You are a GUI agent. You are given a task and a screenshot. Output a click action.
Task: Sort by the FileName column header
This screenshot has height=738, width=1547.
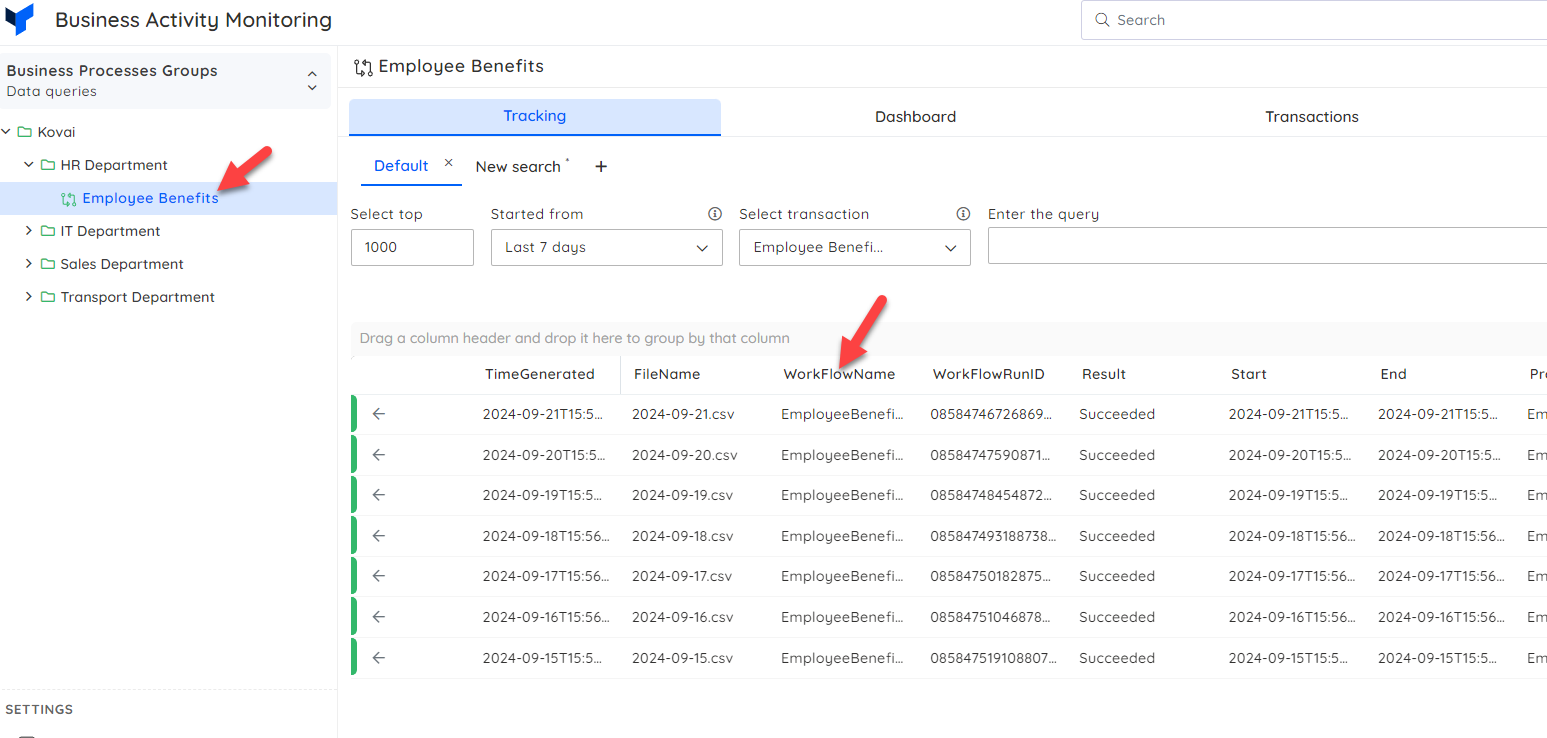[667, 375]
